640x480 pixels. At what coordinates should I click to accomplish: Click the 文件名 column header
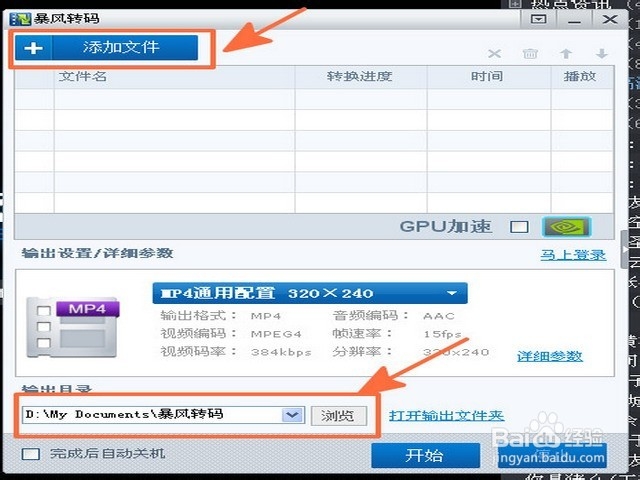(174, 77)
